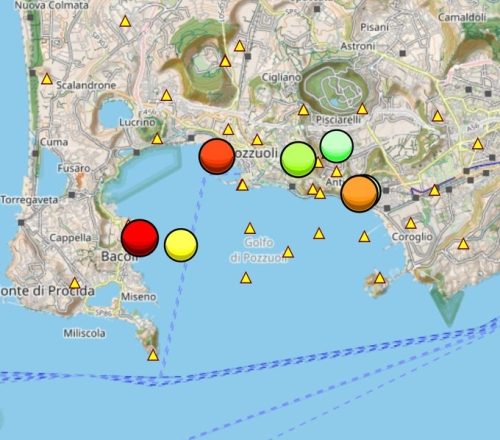This screenshot has width=500, height=440.
Task: Select the yellow earthquake circle in the gulf
Action: pos(181,245)
